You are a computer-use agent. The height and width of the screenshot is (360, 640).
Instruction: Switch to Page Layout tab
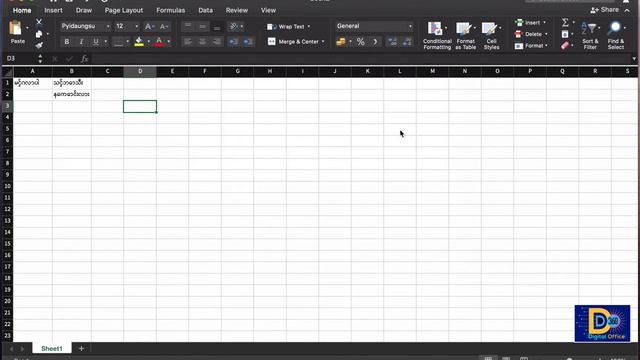pos(124,10)
